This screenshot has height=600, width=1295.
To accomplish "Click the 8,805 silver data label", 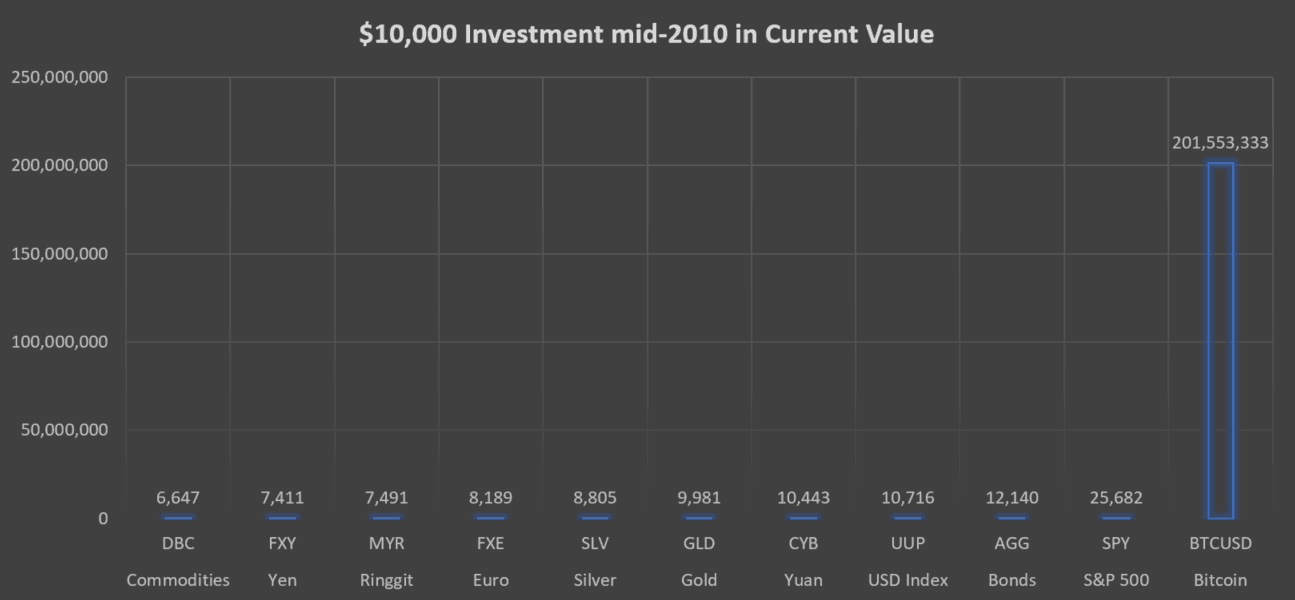I will click(595, 497).
